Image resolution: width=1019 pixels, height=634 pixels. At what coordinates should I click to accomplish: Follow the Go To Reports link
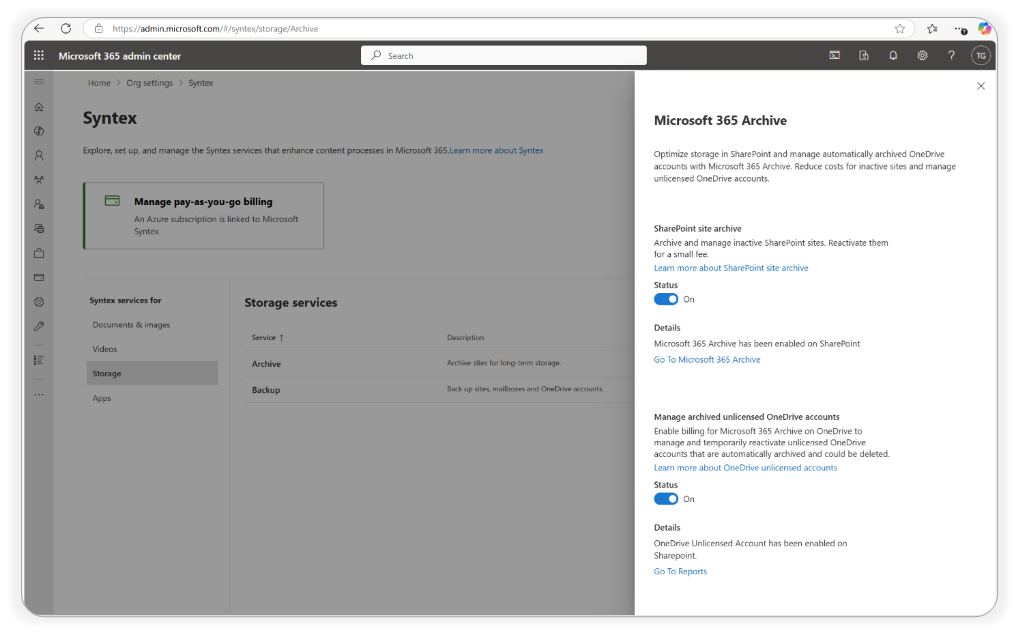(680, 572)
